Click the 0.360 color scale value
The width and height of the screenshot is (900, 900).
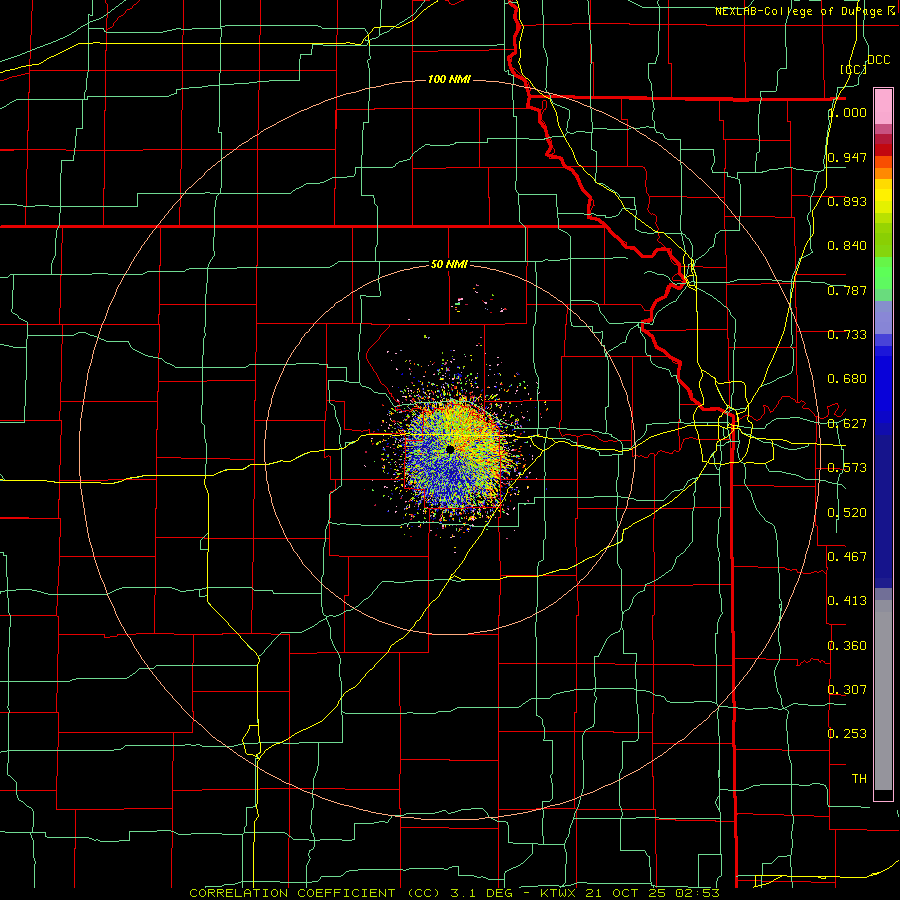(x=847, y=646)
